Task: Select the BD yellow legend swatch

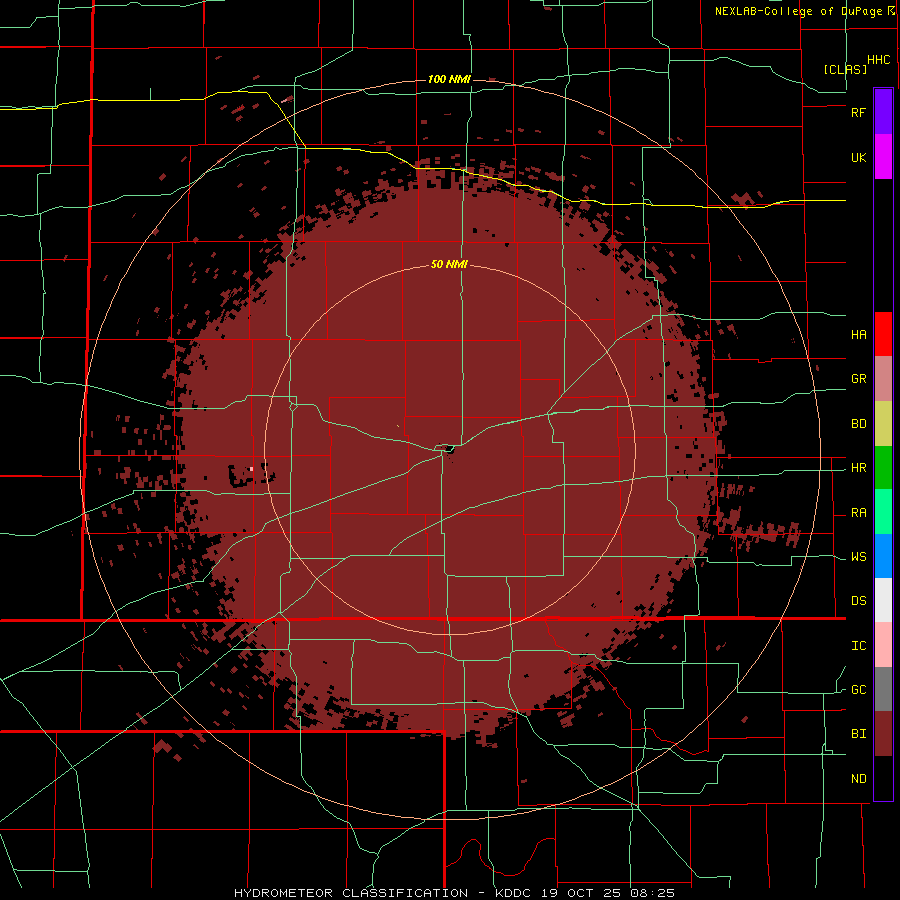Action: [x=883, y=424]
